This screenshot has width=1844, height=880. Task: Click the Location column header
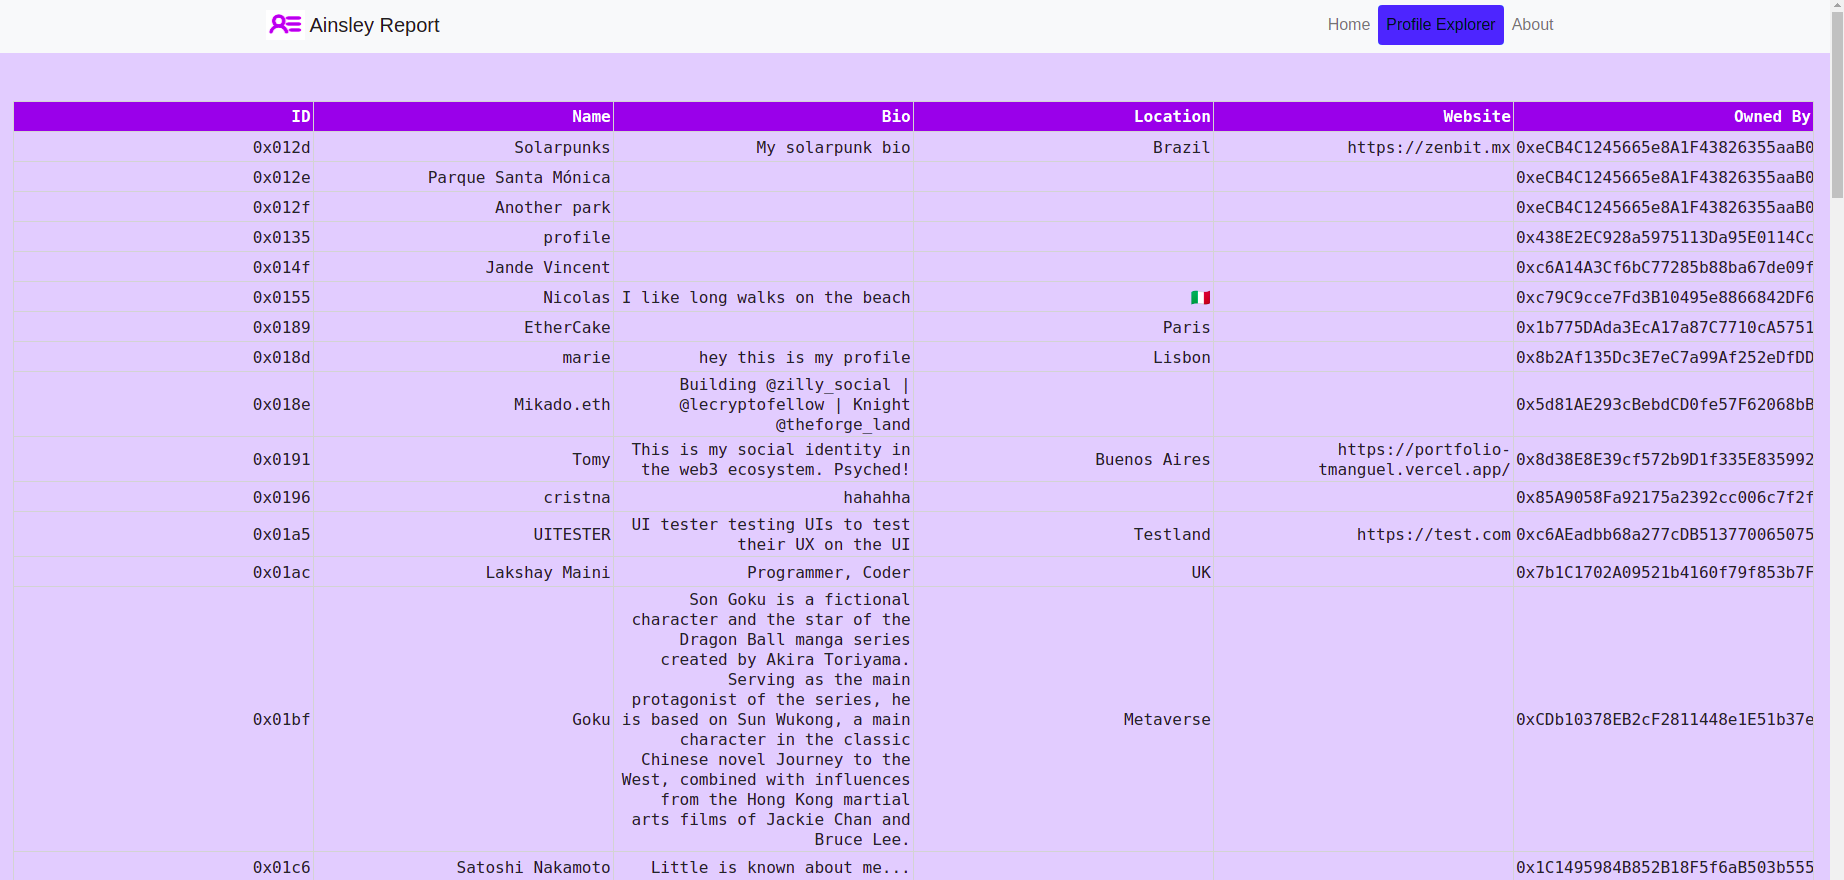click(1063, 117)
